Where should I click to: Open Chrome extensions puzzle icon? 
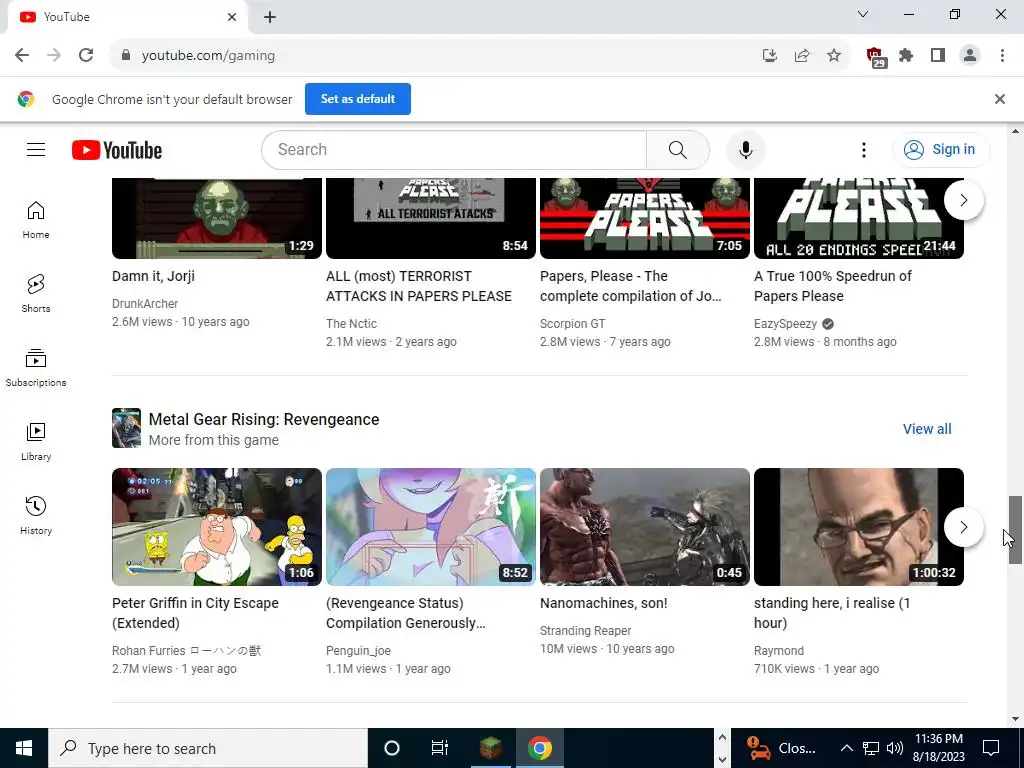pyautogui.click(x=906, y=56)
